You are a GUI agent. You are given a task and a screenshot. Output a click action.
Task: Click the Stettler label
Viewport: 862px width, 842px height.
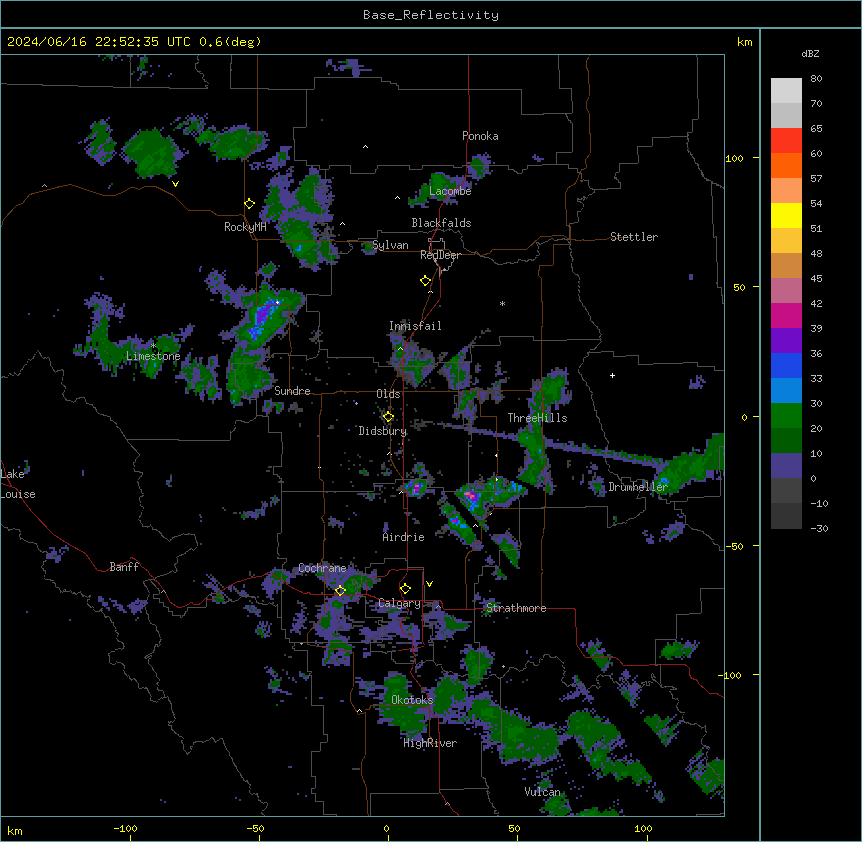click(634, 237)
